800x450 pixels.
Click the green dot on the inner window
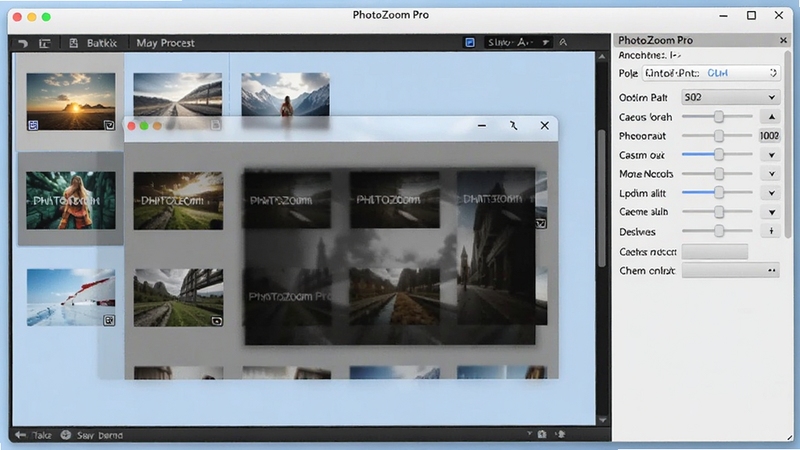pyautogui.click(x=144, y=126)
